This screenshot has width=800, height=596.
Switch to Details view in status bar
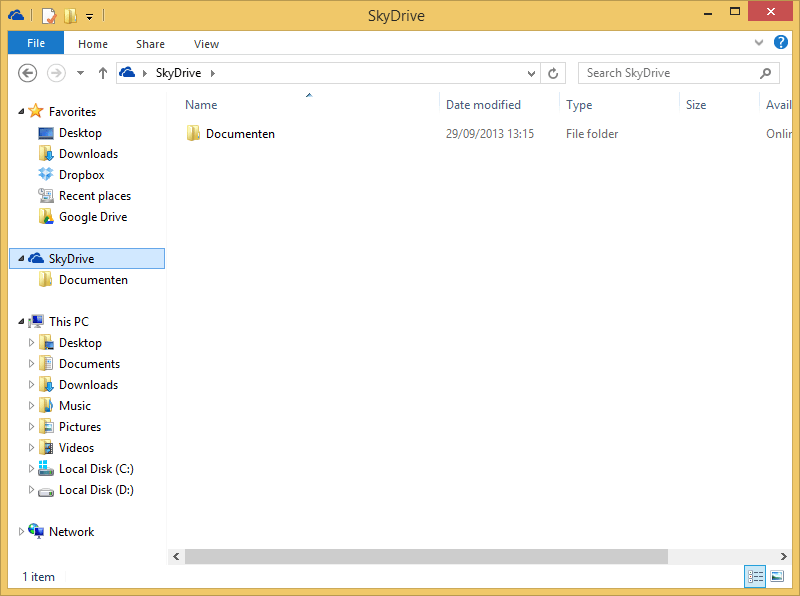tap(755, 577)
